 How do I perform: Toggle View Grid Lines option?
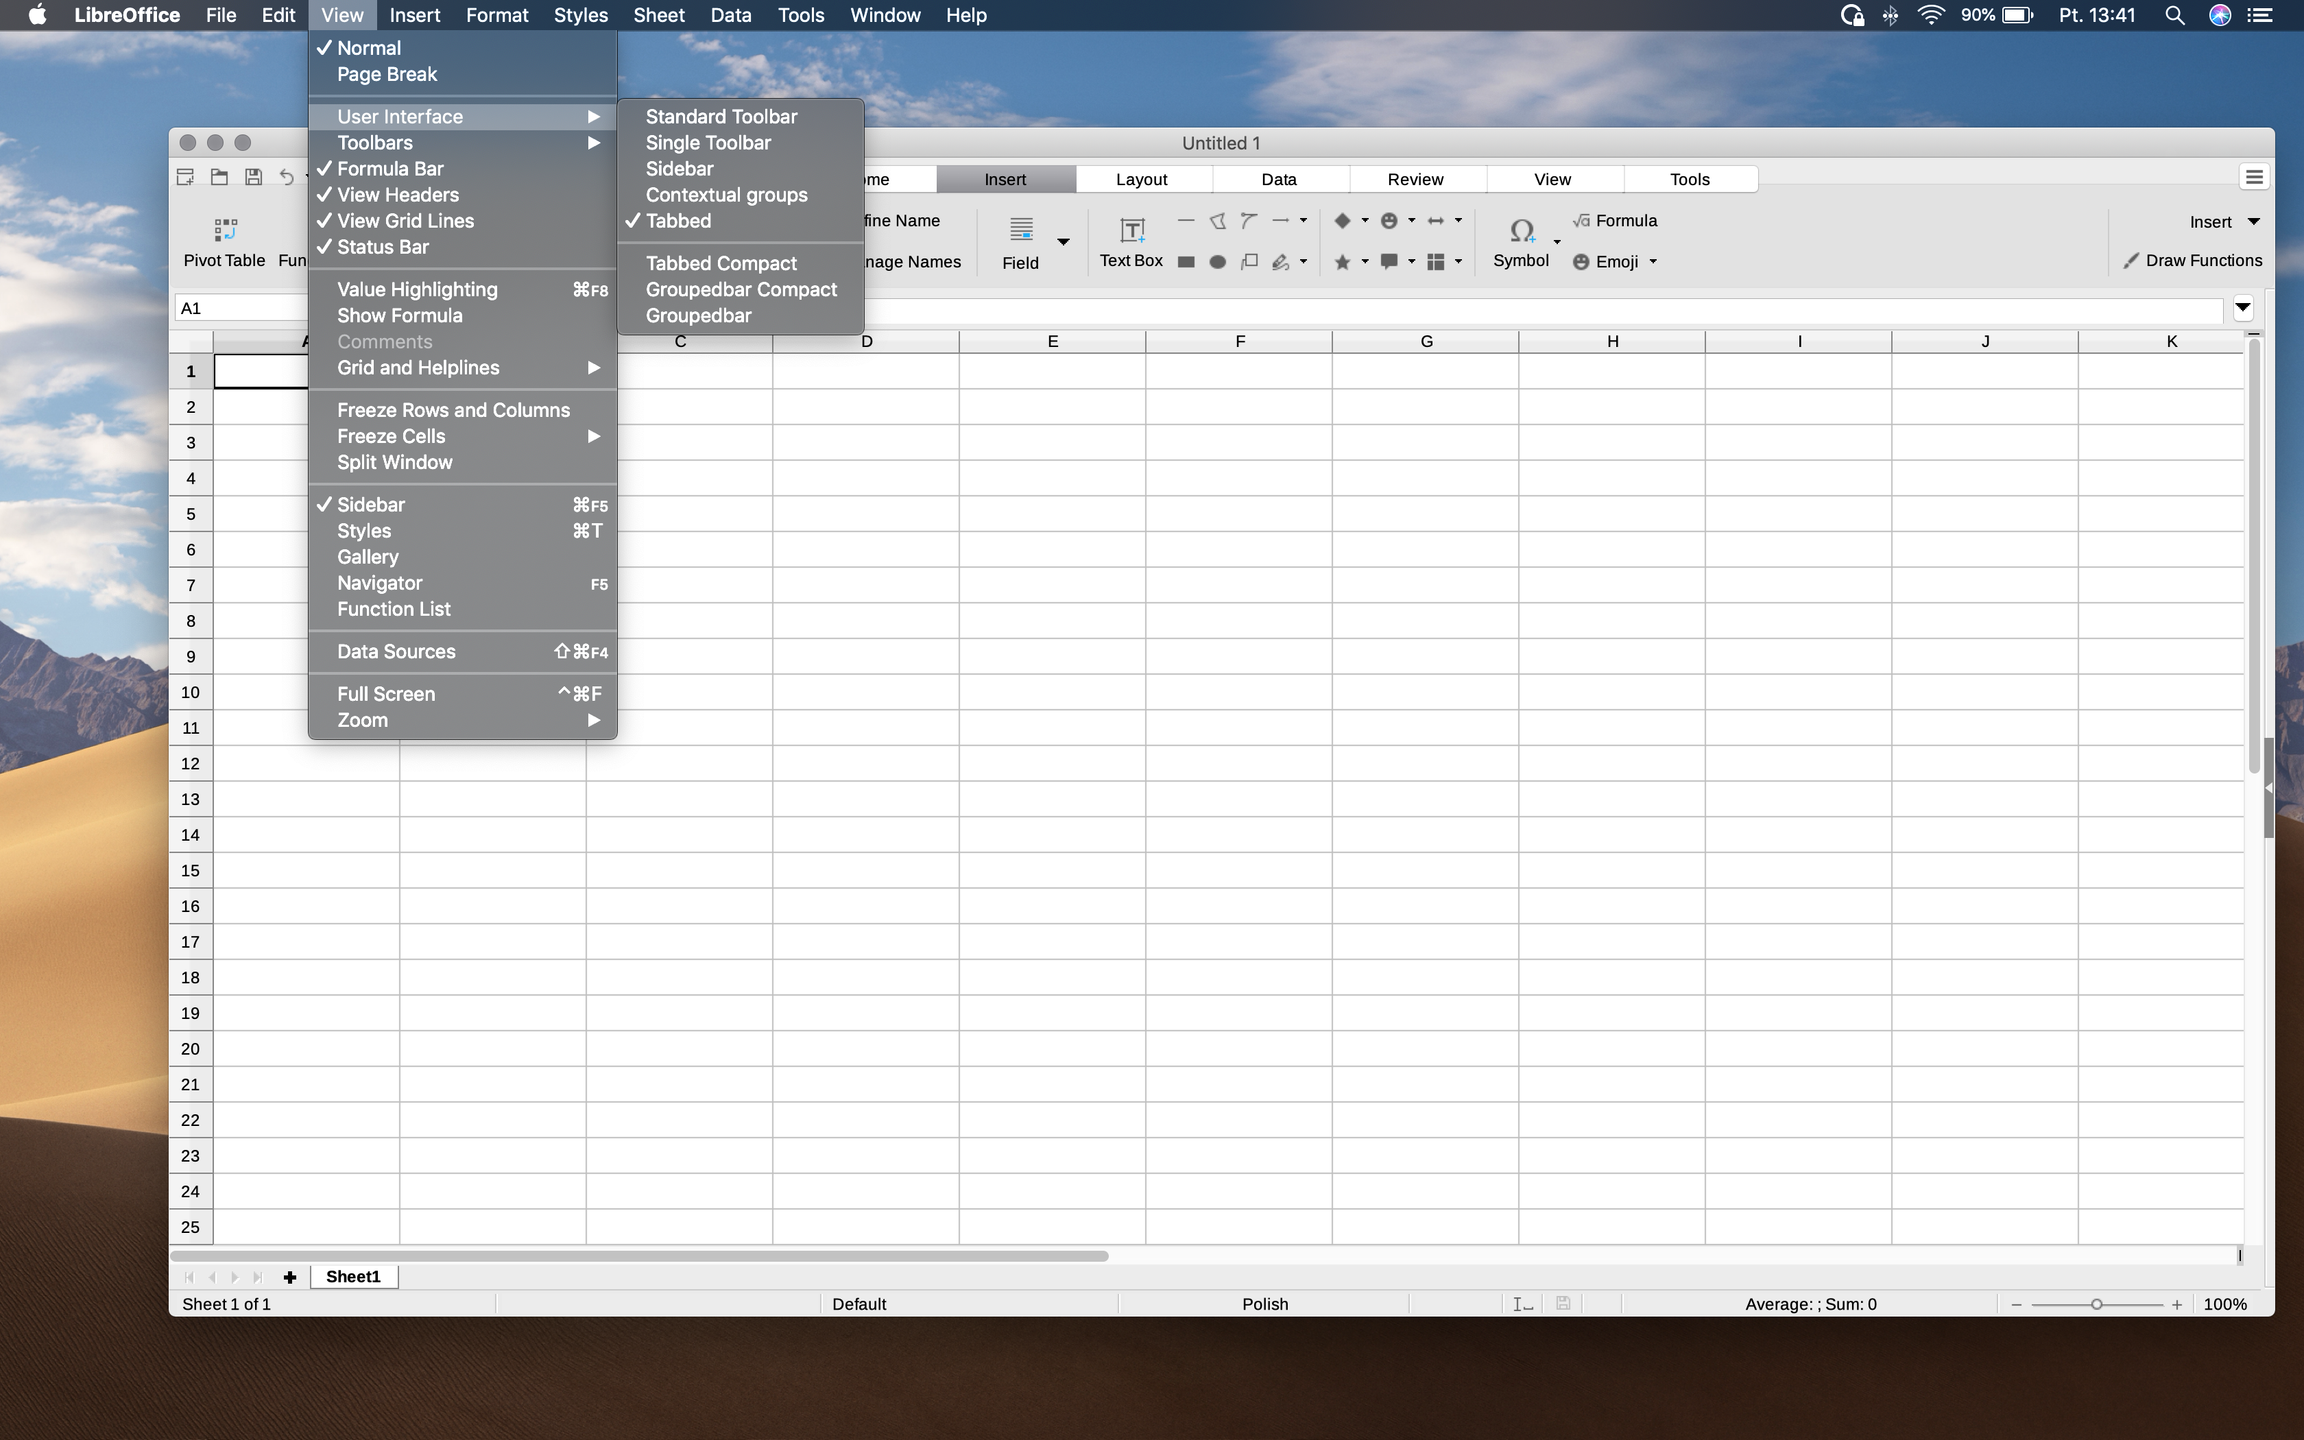(462, 221)
